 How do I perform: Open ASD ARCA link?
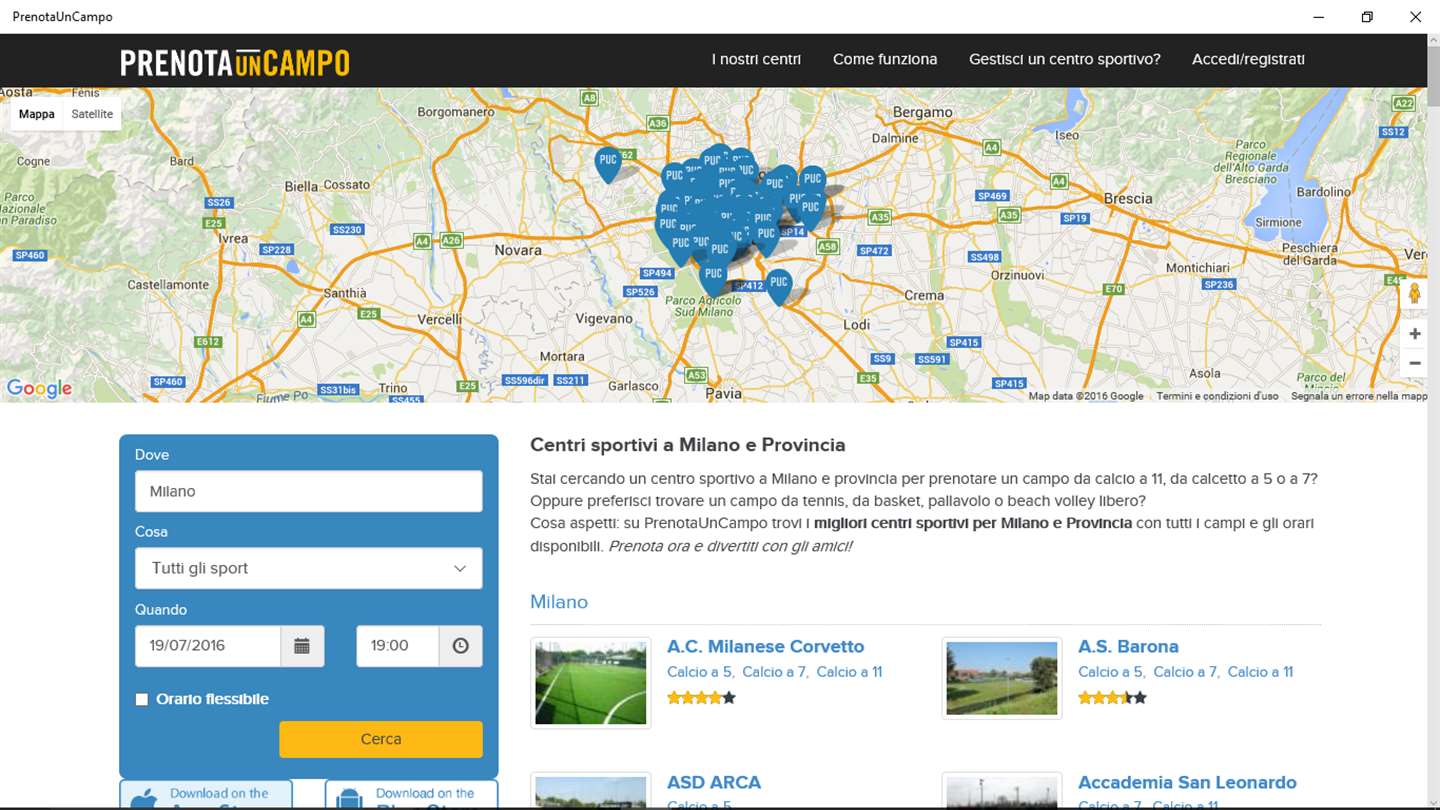pyautogui.click(x=714, y=782)
